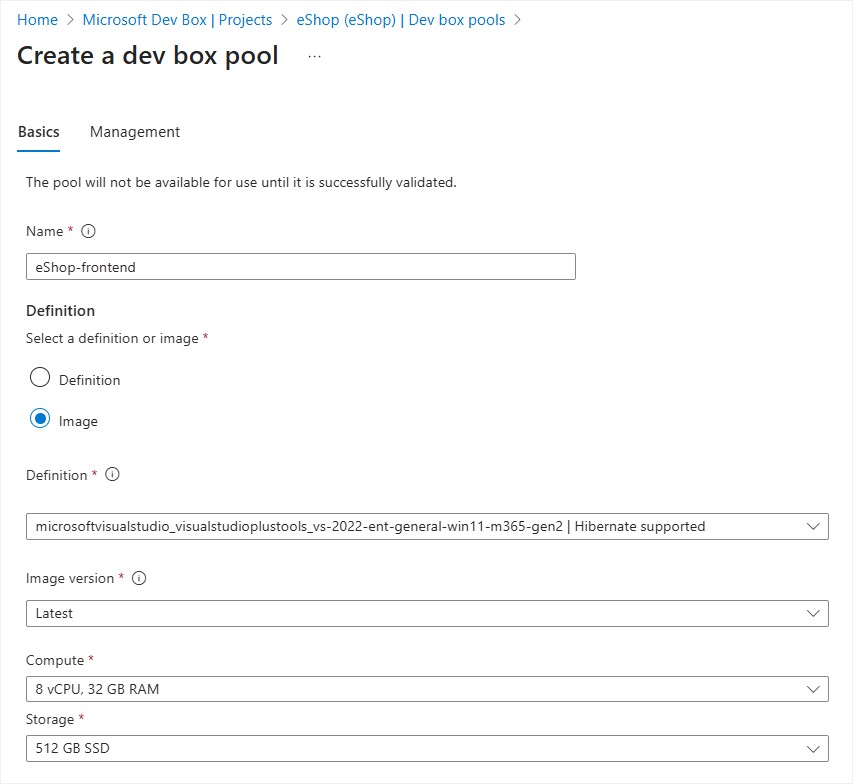Switch to the Management tab
This screenshot has height=784, width=853.
[135, 132]
